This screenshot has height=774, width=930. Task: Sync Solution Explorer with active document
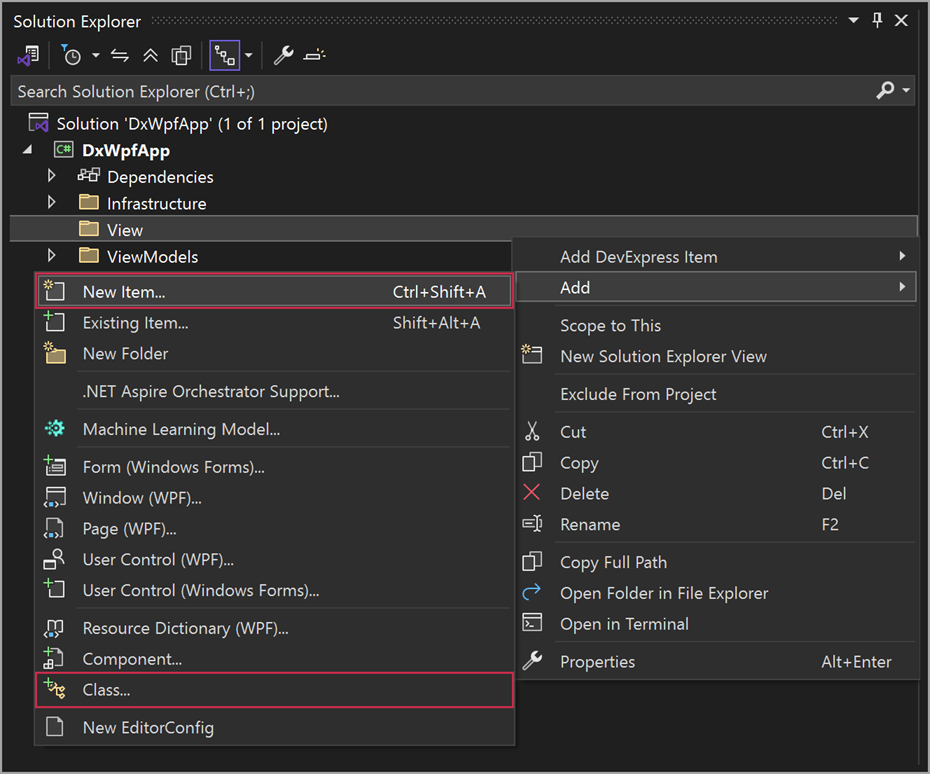coord(119,55)
